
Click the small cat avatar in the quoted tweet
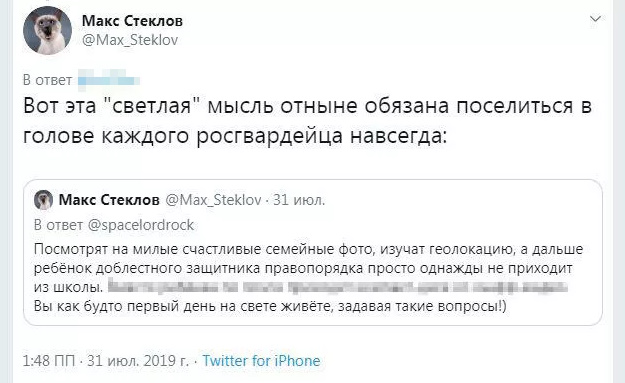(43, 200)
